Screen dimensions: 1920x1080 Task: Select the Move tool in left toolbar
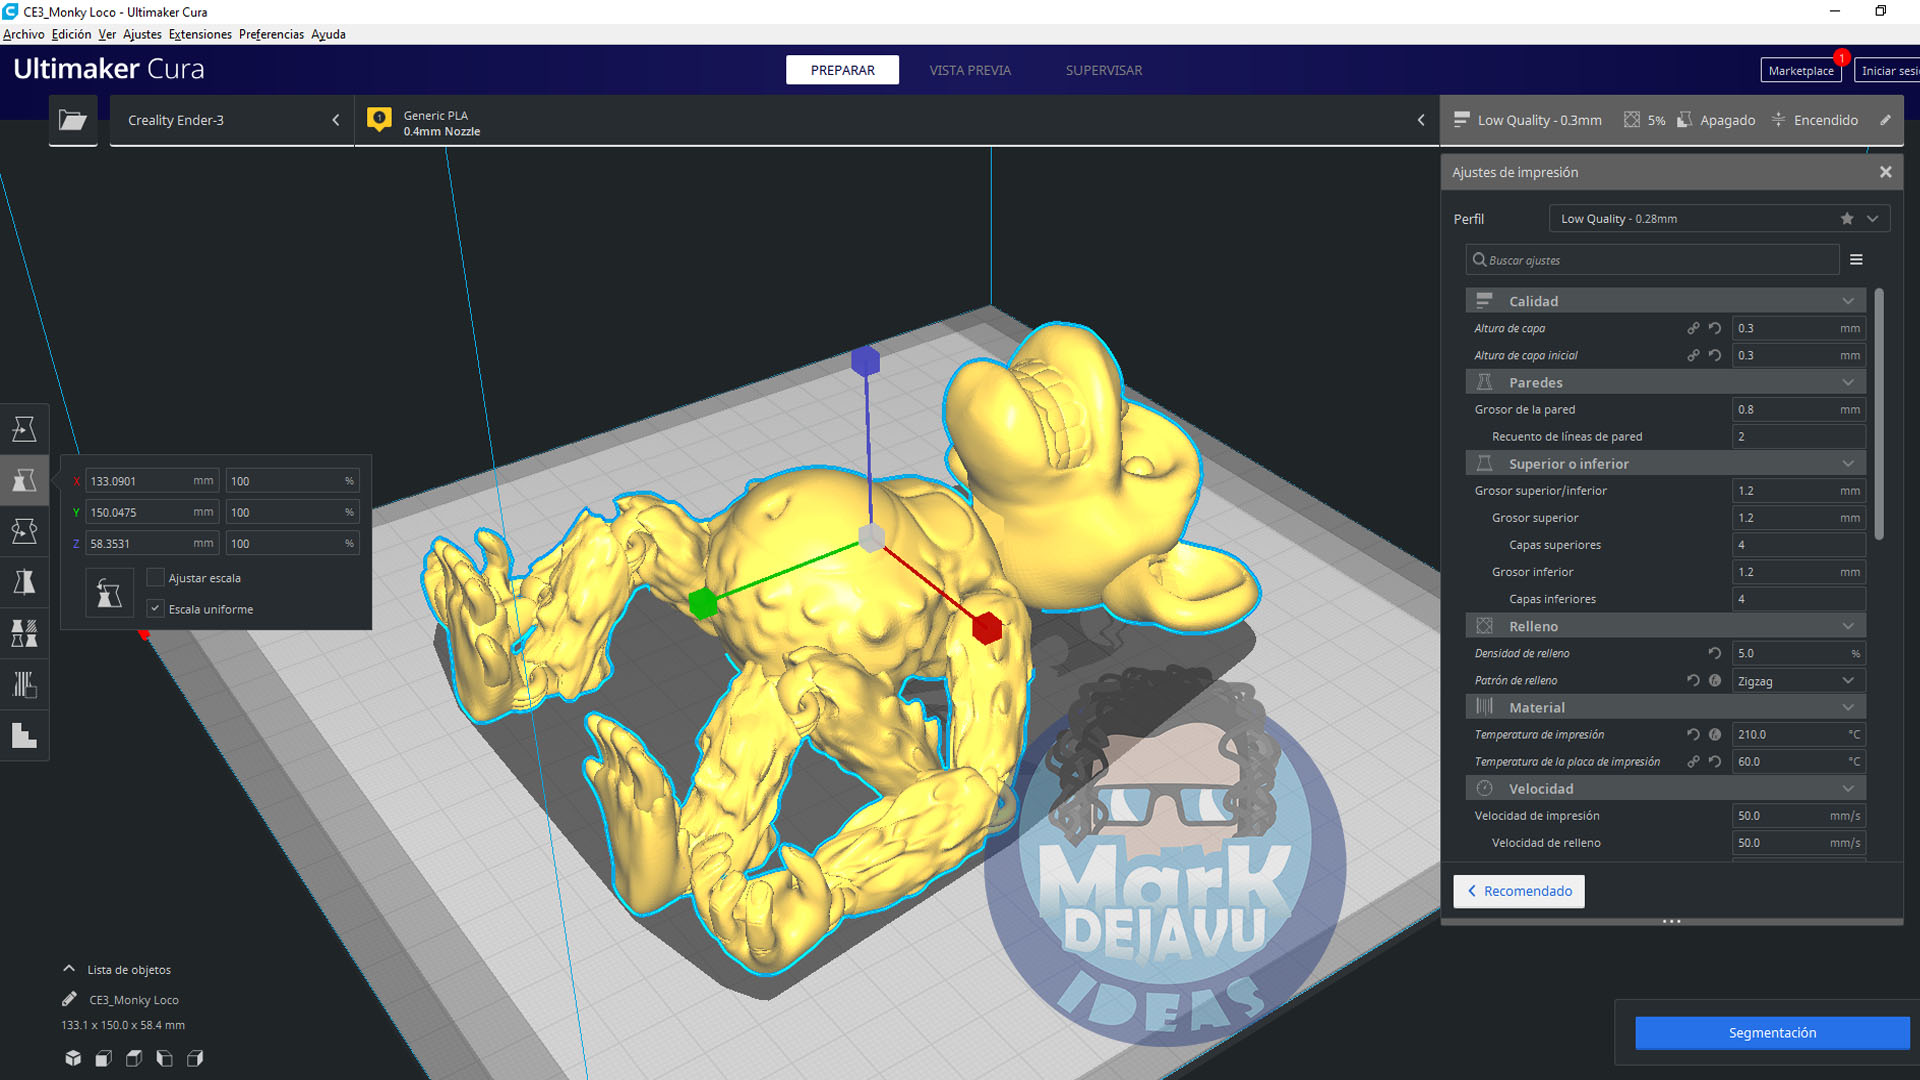tap(24, 429)
